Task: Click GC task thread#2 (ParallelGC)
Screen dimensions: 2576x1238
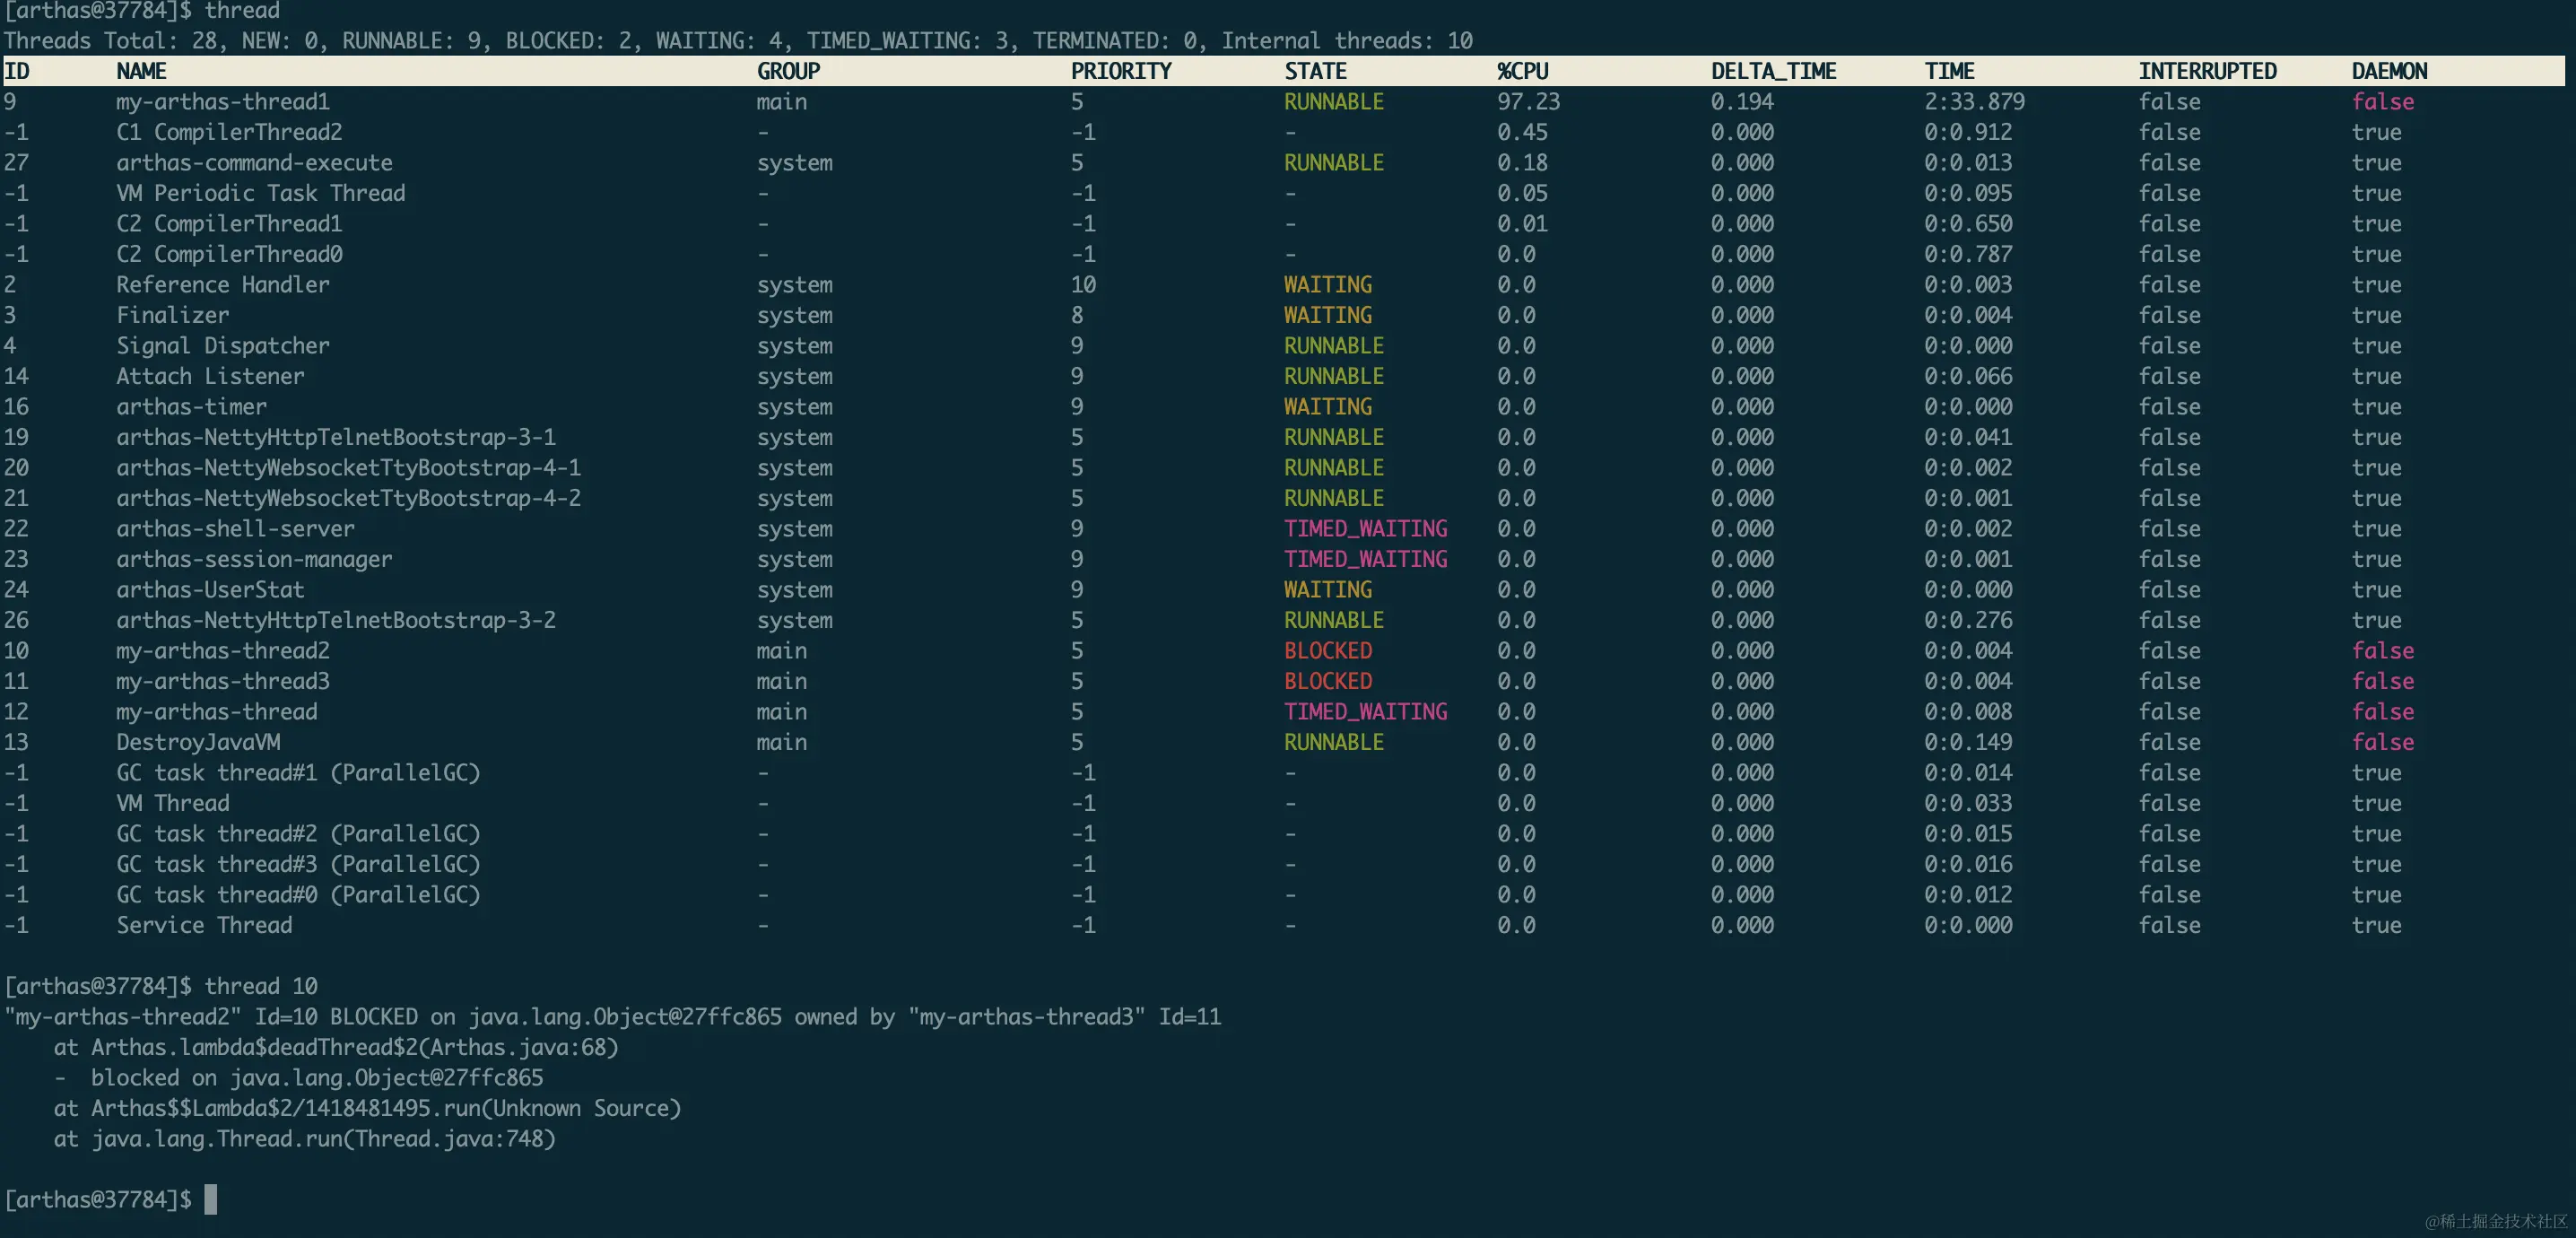Action: pyautogui.click(x=298, y=834)
